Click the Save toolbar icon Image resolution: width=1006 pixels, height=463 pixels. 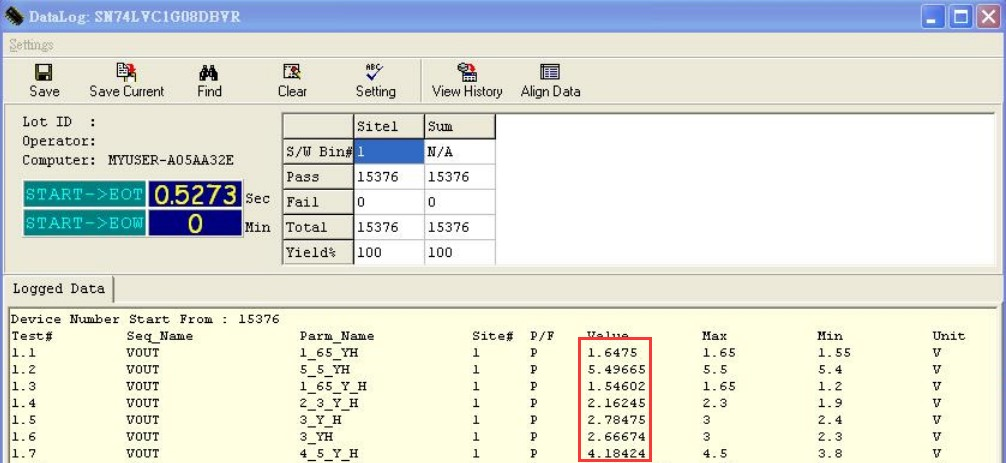point(43,72)
